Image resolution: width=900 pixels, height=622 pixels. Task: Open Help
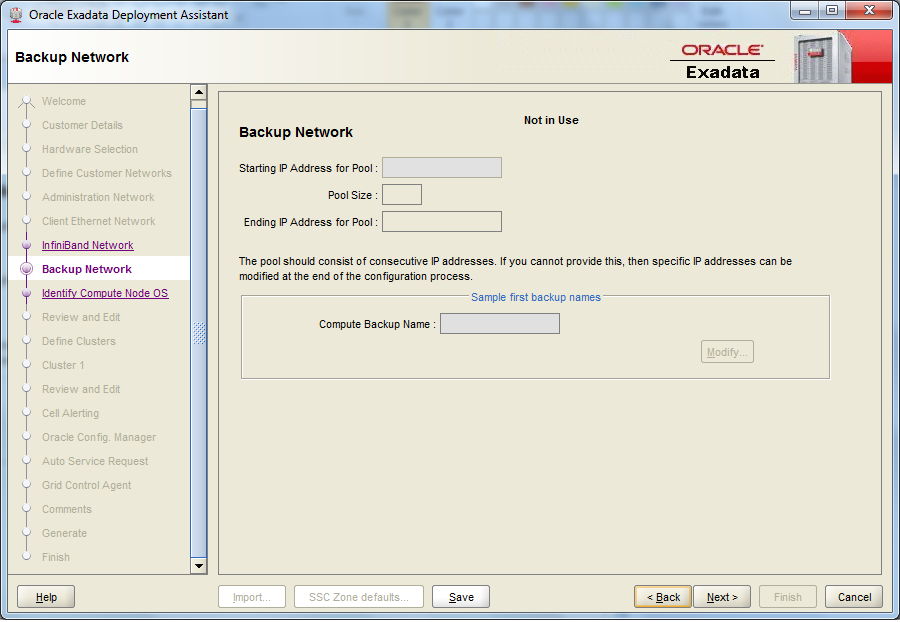point(46,597)
